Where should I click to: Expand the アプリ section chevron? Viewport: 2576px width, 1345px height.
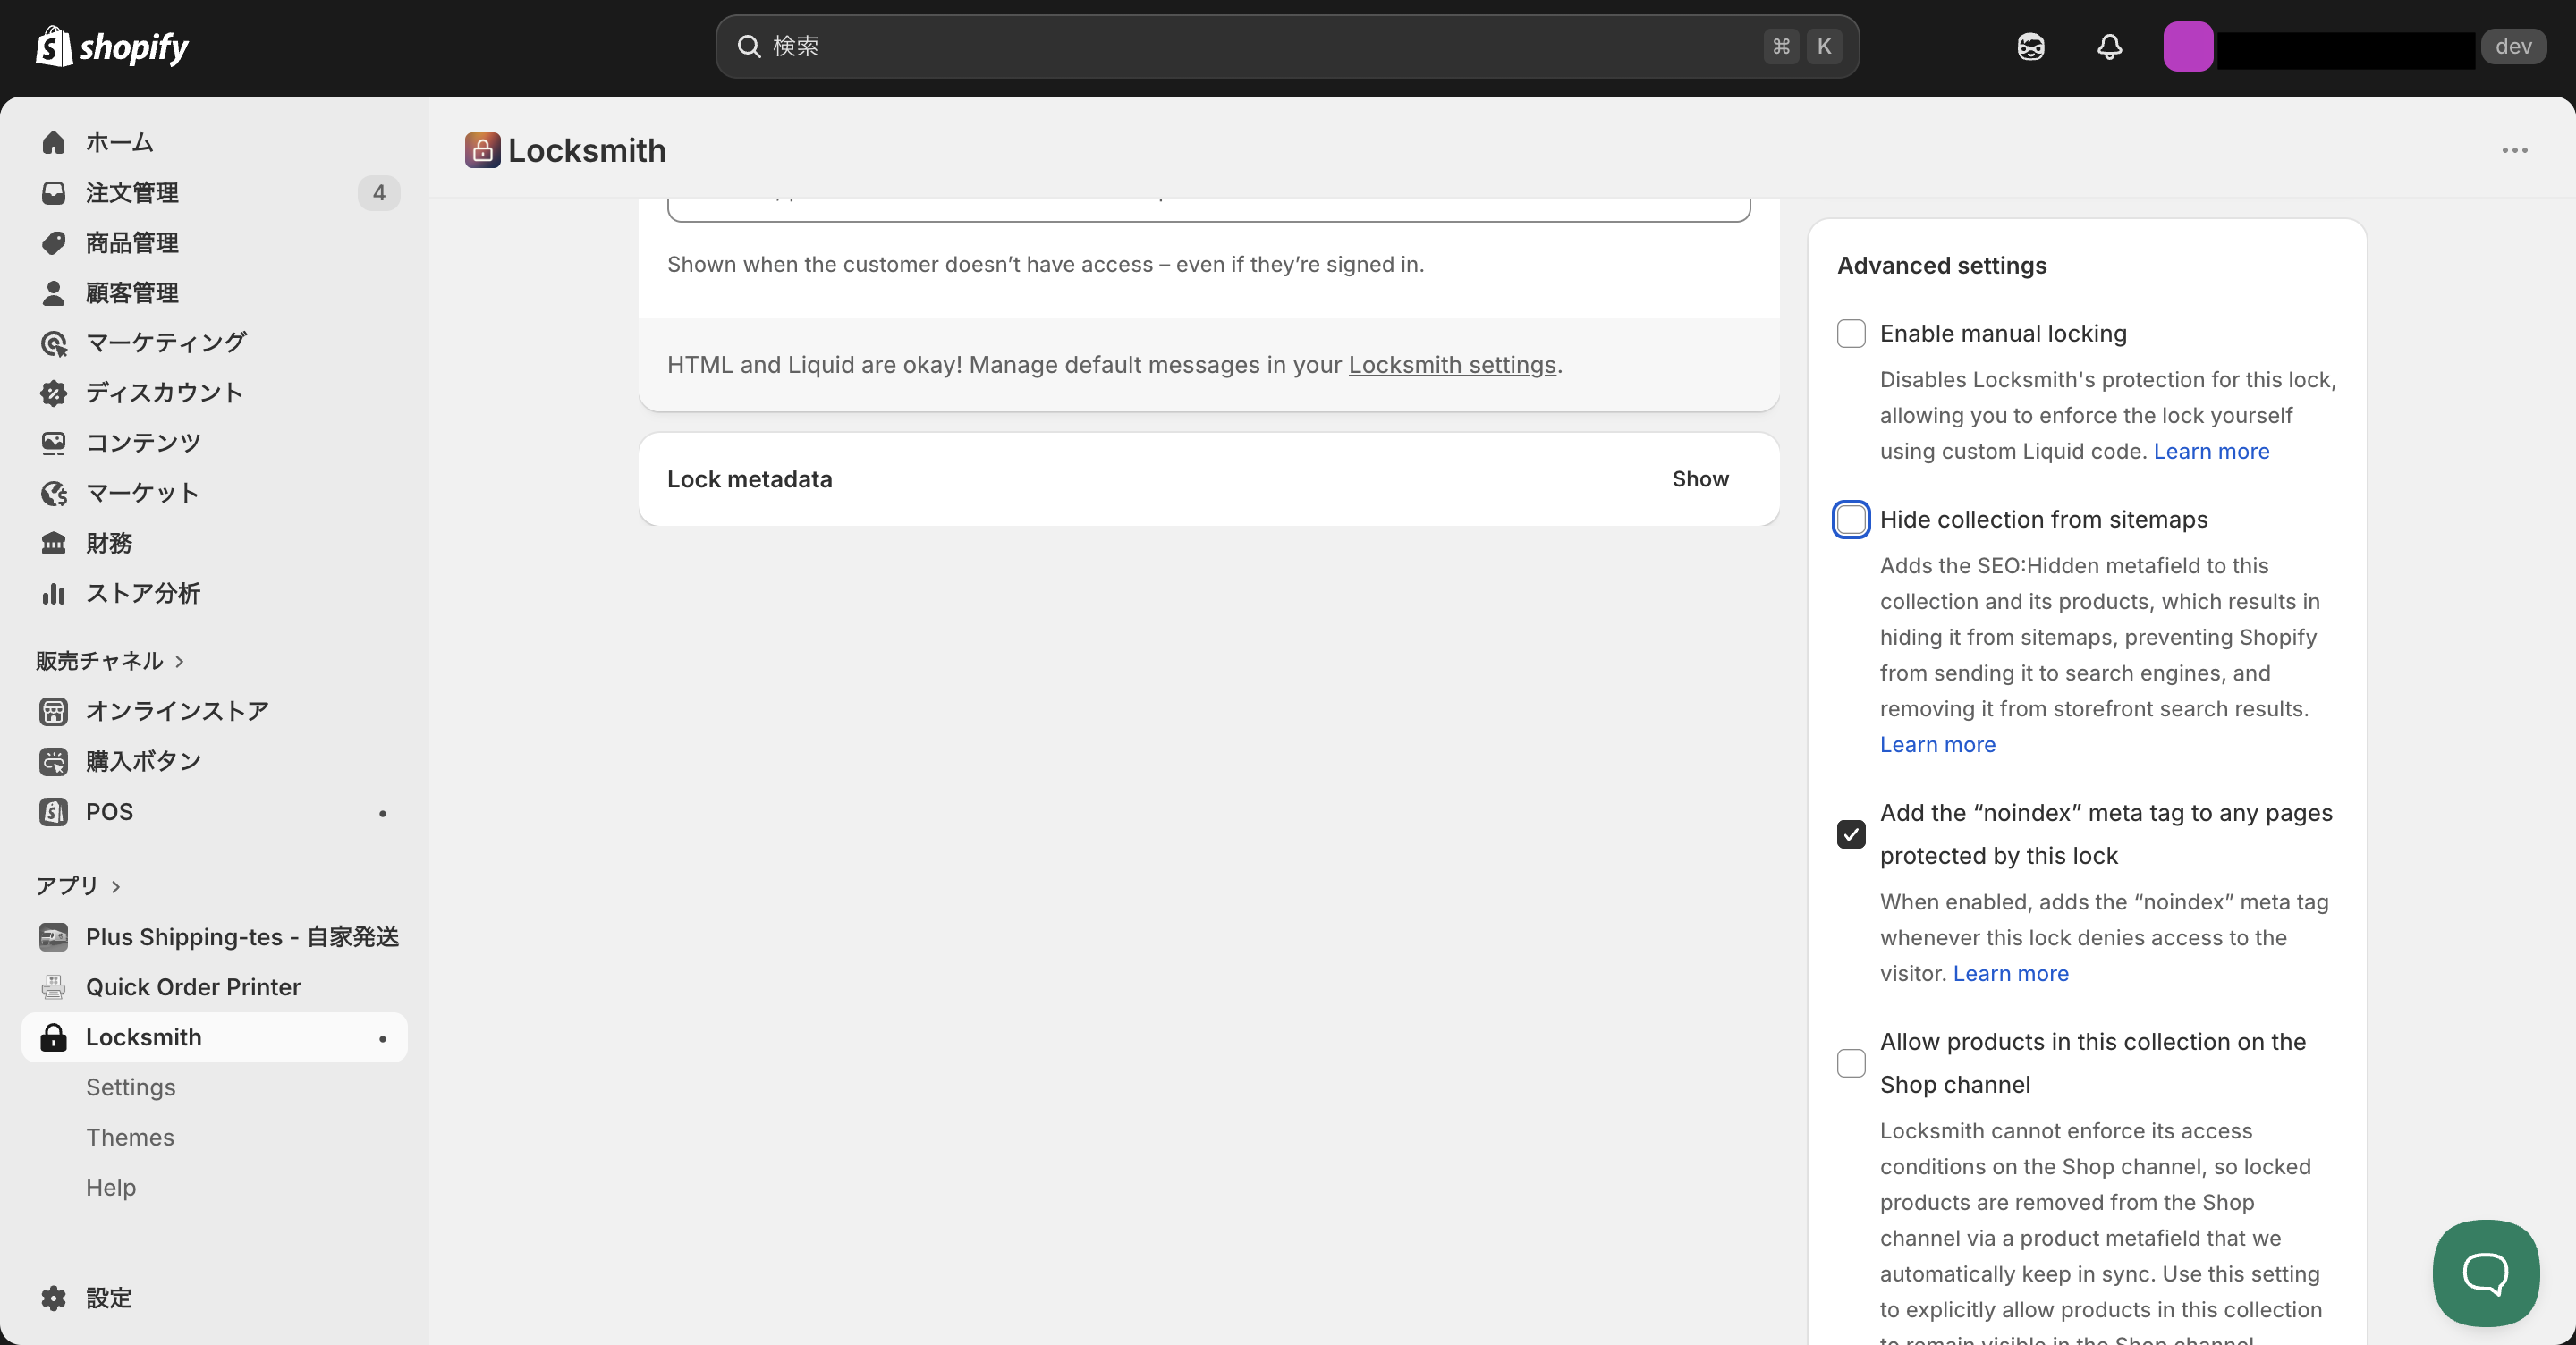pos(116,886)
